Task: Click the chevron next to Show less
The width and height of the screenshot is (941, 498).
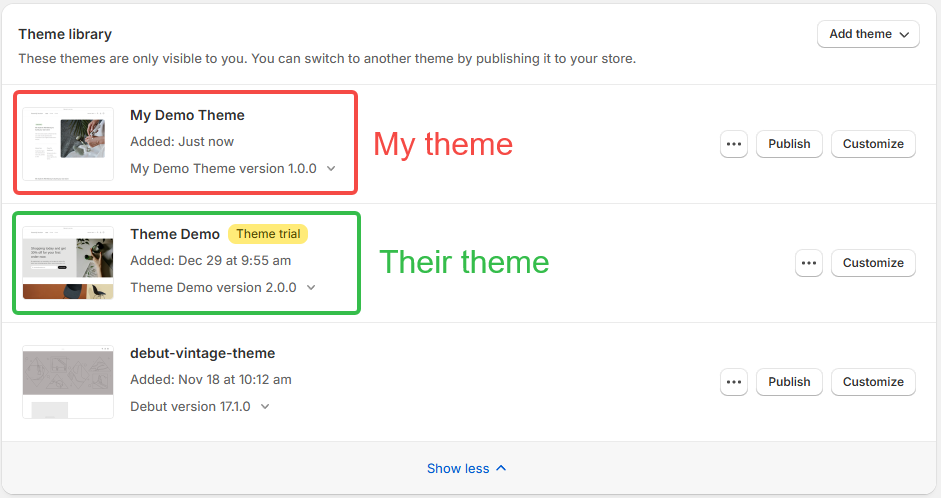Action: tap(502, 468)
